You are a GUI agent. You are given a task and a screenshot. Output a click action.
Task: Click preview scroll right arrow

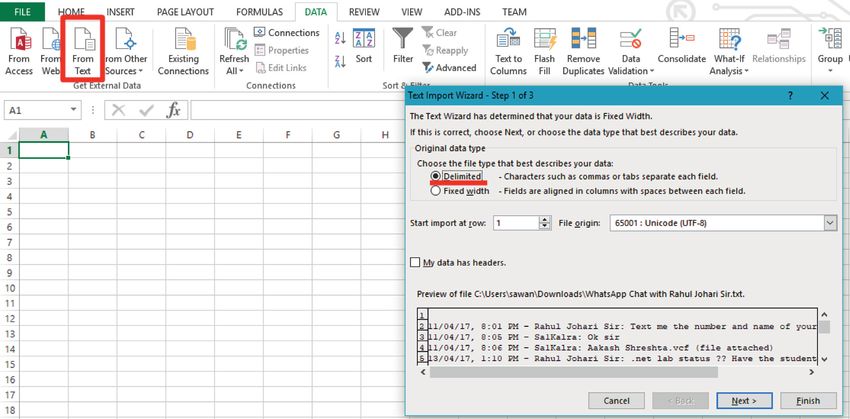(x=811, y=373)
